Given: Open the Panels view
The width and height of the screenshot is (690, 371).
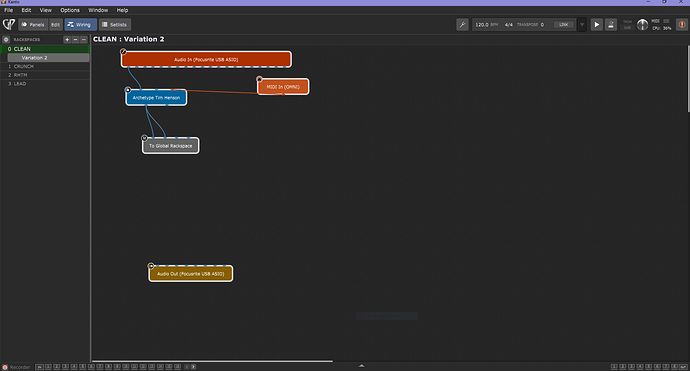Looking at the screenshot, I should (x=33, y=25).
